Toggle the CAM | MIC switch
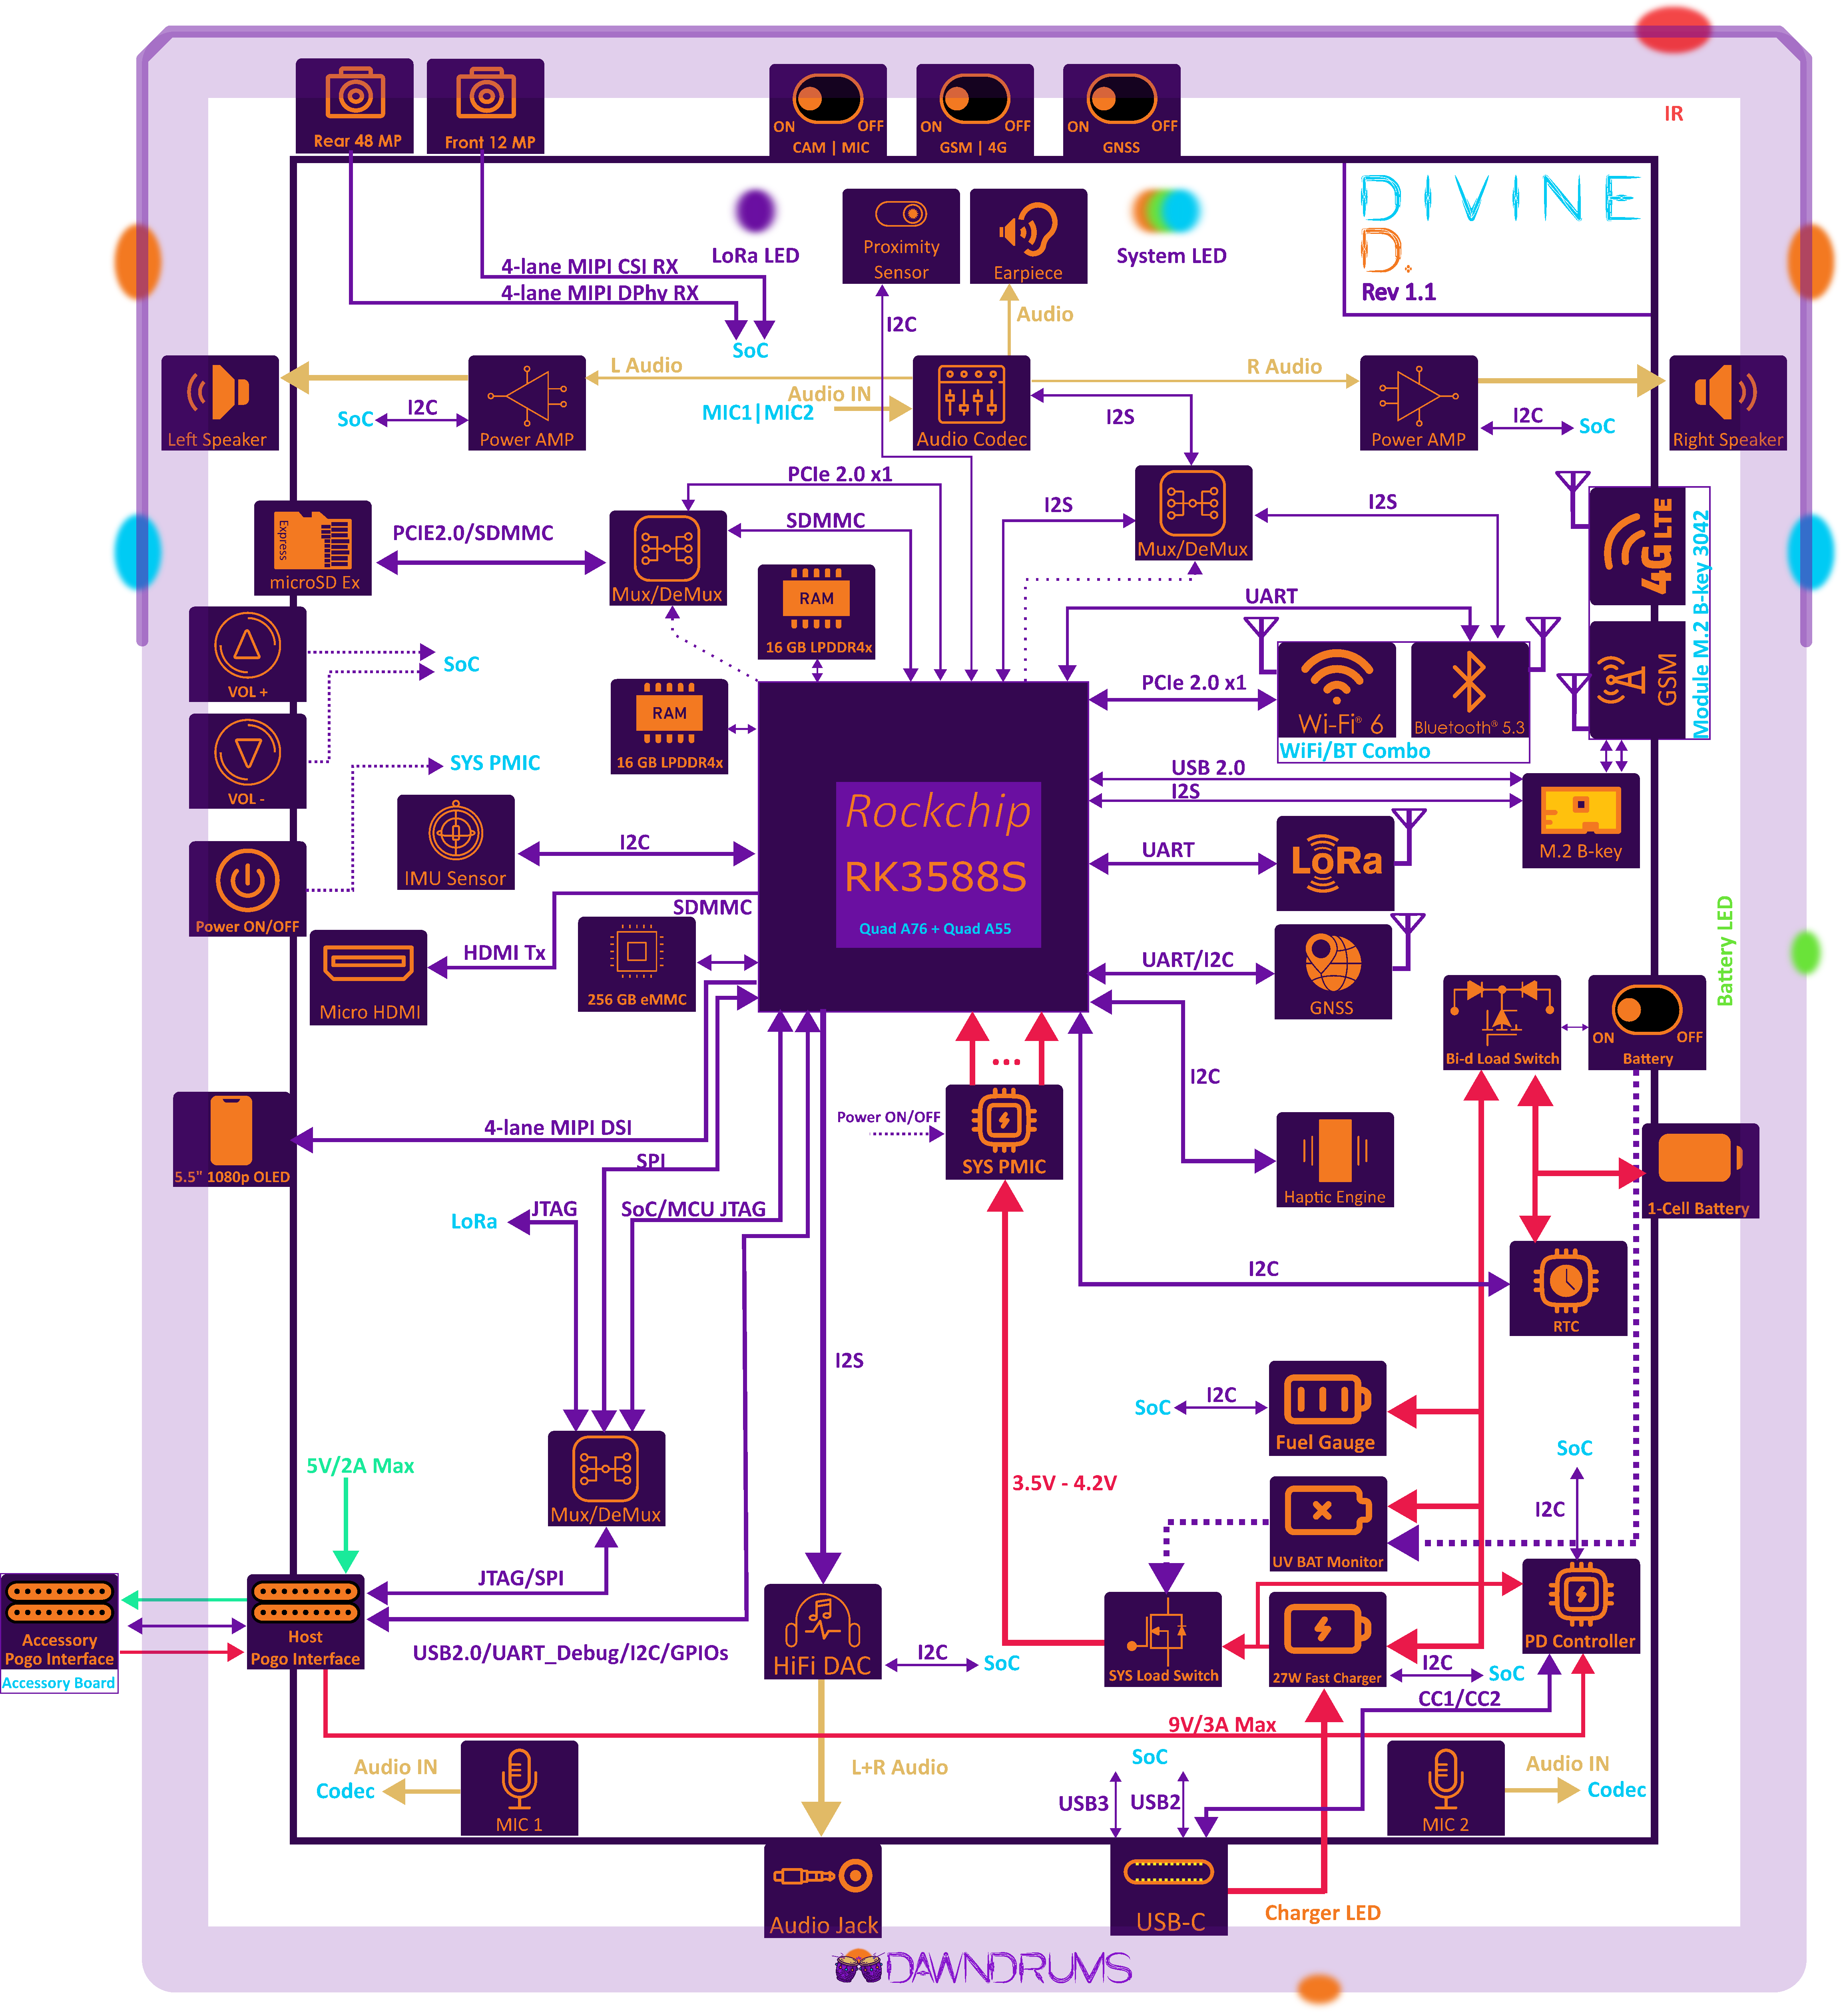Image resolution: width=1841 pixels, height=2016 pixels. click(828, 99)
